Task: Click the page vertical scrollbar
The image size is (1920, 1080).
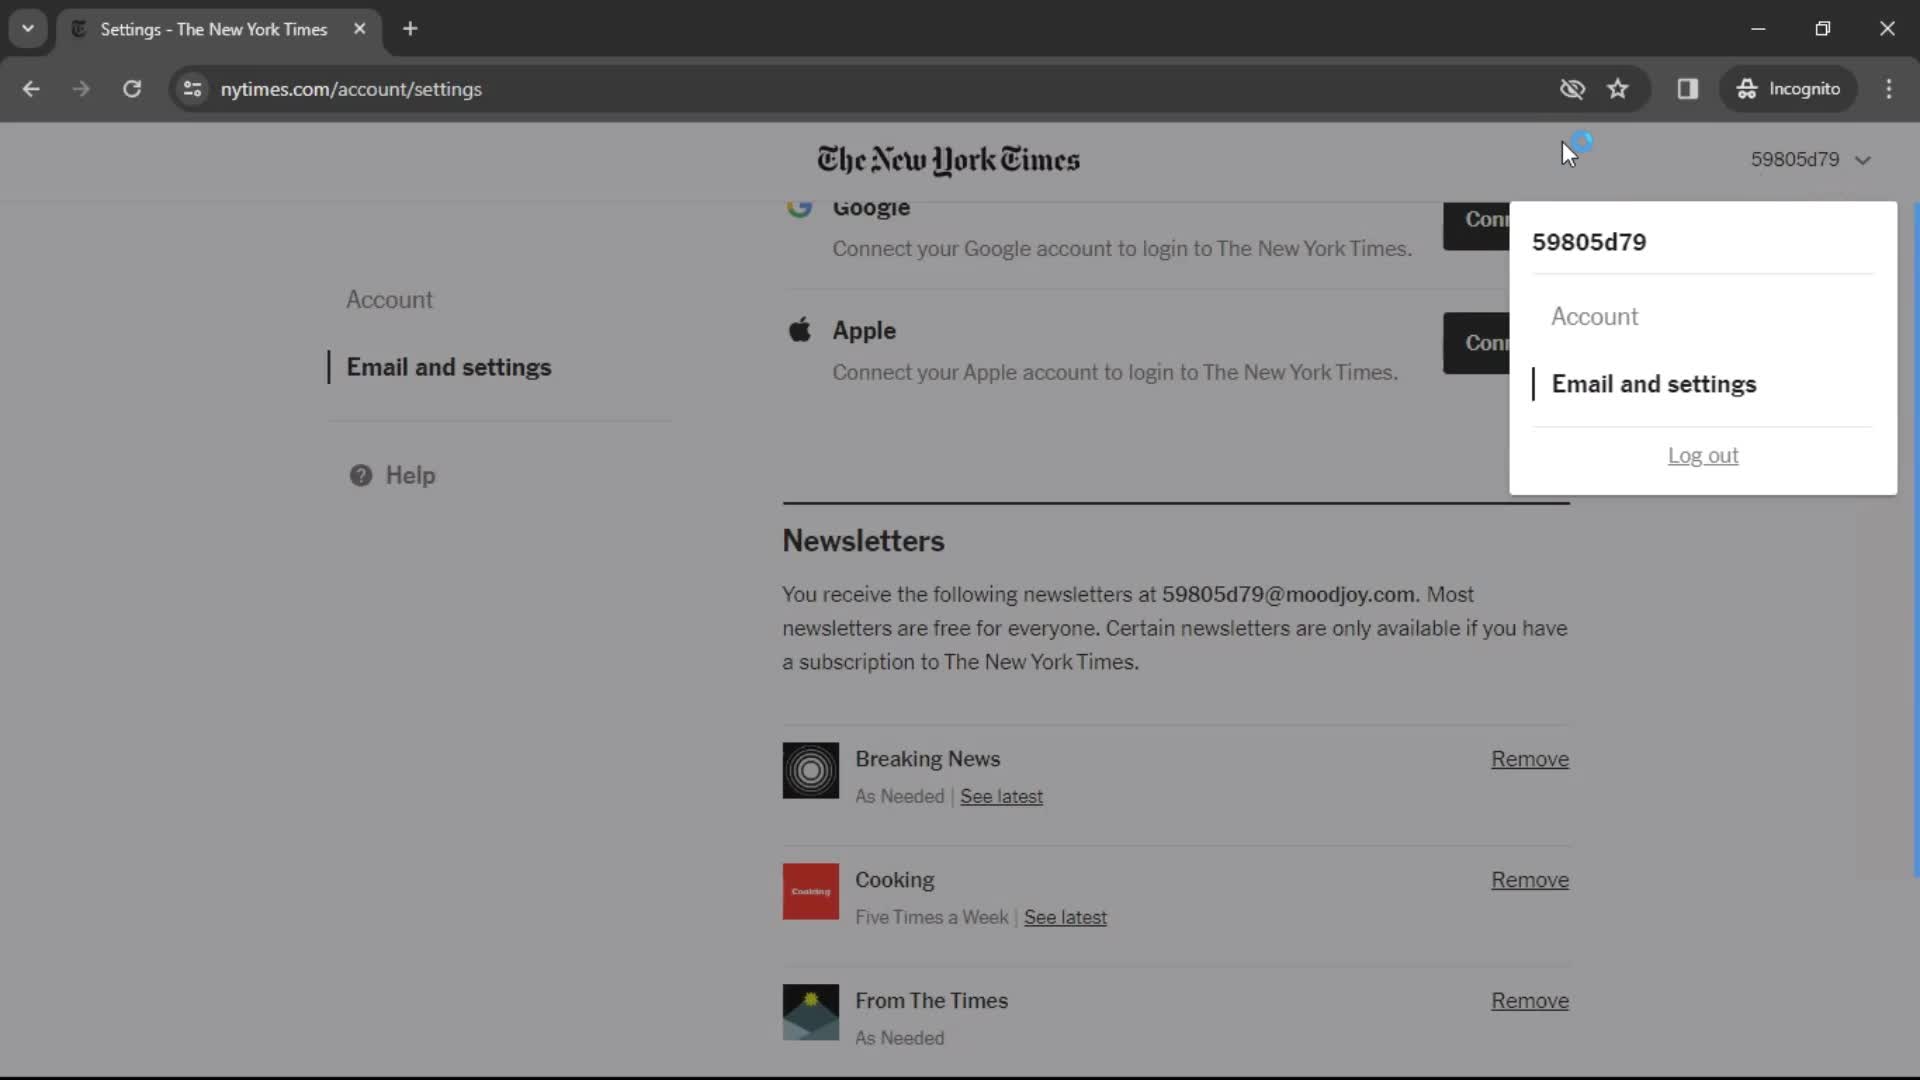Action: pyautogui.click(x=1915, y=540)
